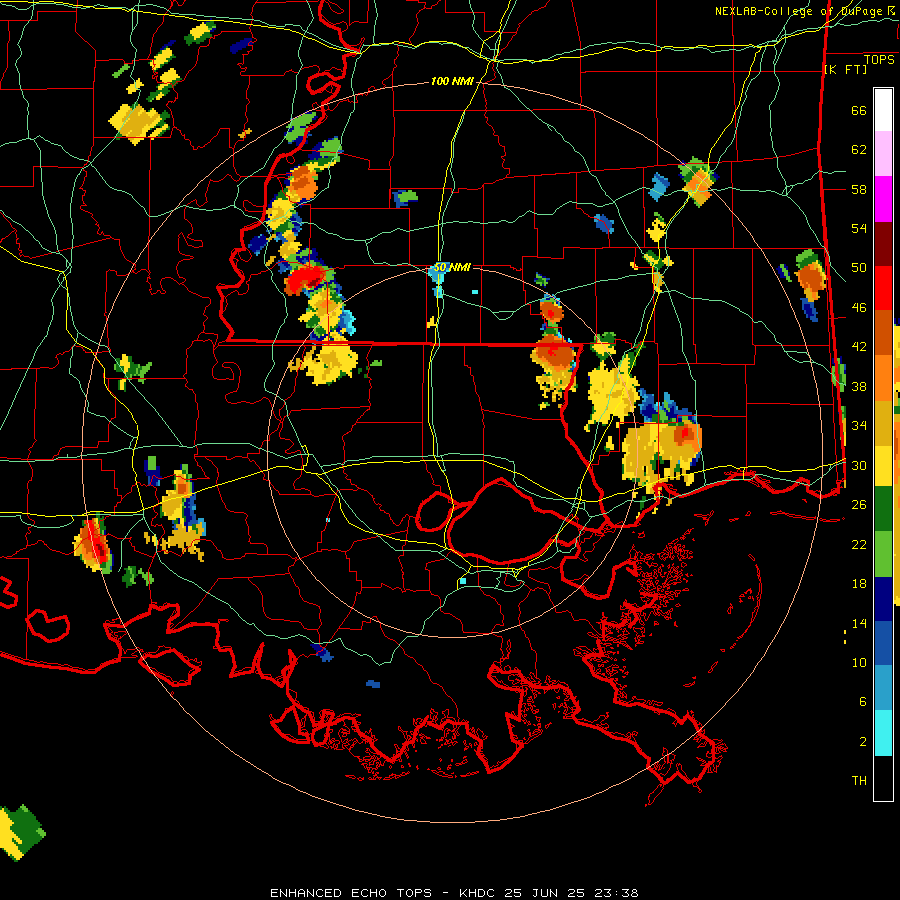Pick the bright red legend swatch
The width and height of the screenshot is (900, 900).
click(883, 288)
